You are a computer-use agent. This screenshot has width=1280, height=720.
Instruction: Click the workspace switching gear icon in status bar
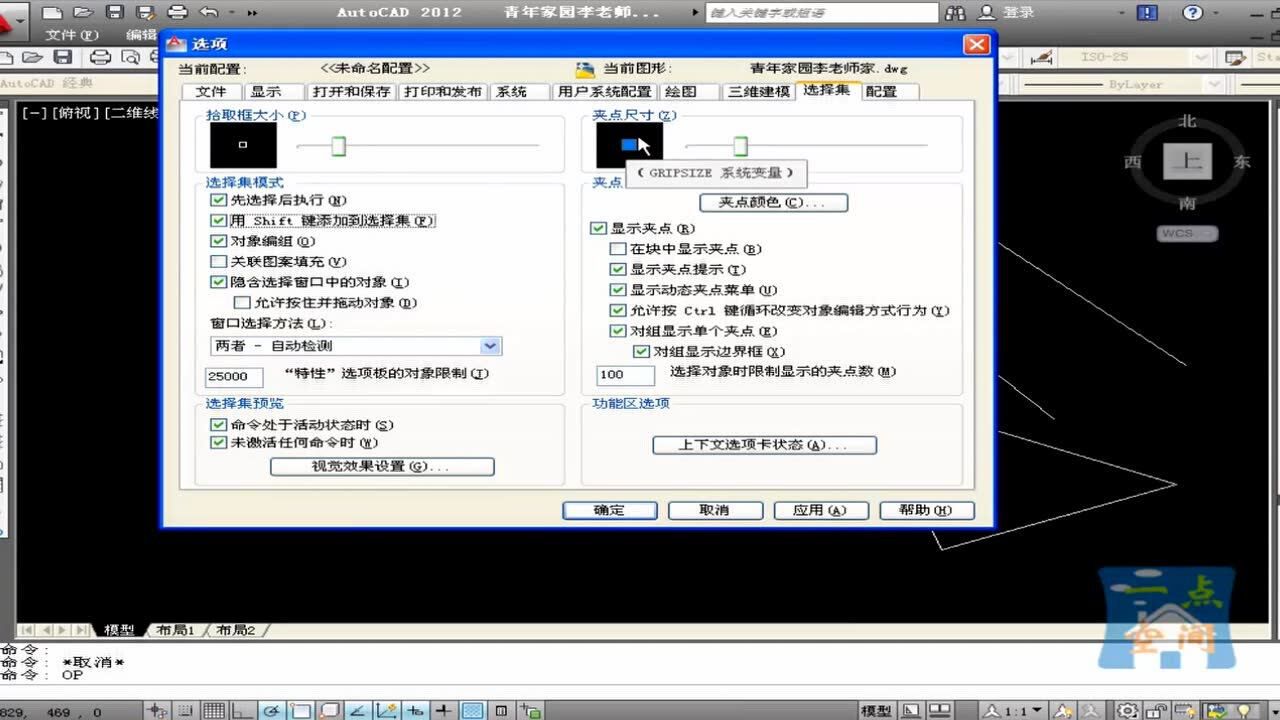click(1126, 709)
